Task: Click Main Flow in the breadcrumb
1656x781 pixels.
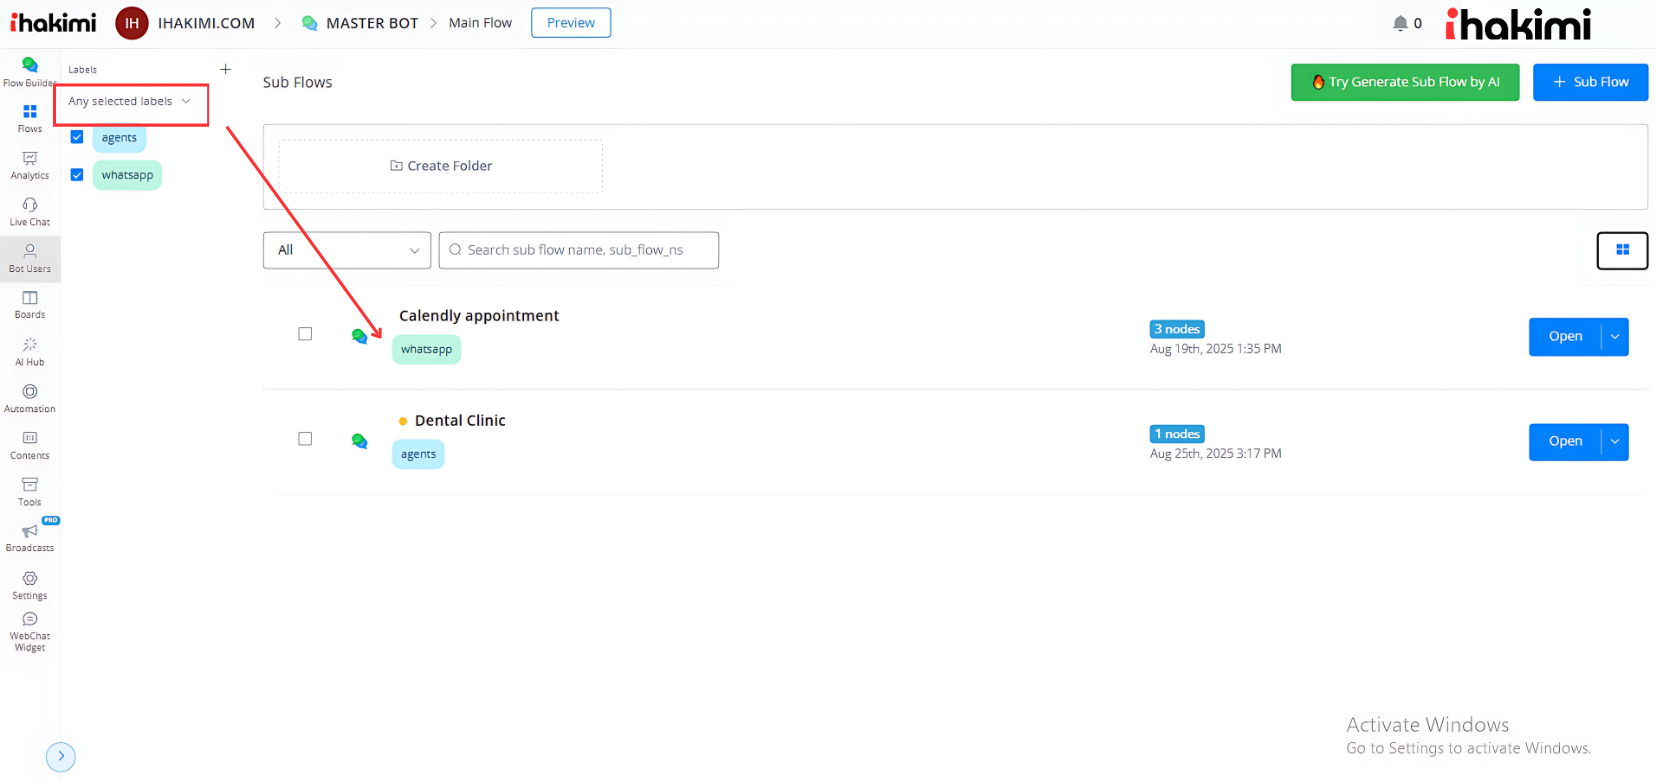Action: click(x=480, y=23)
